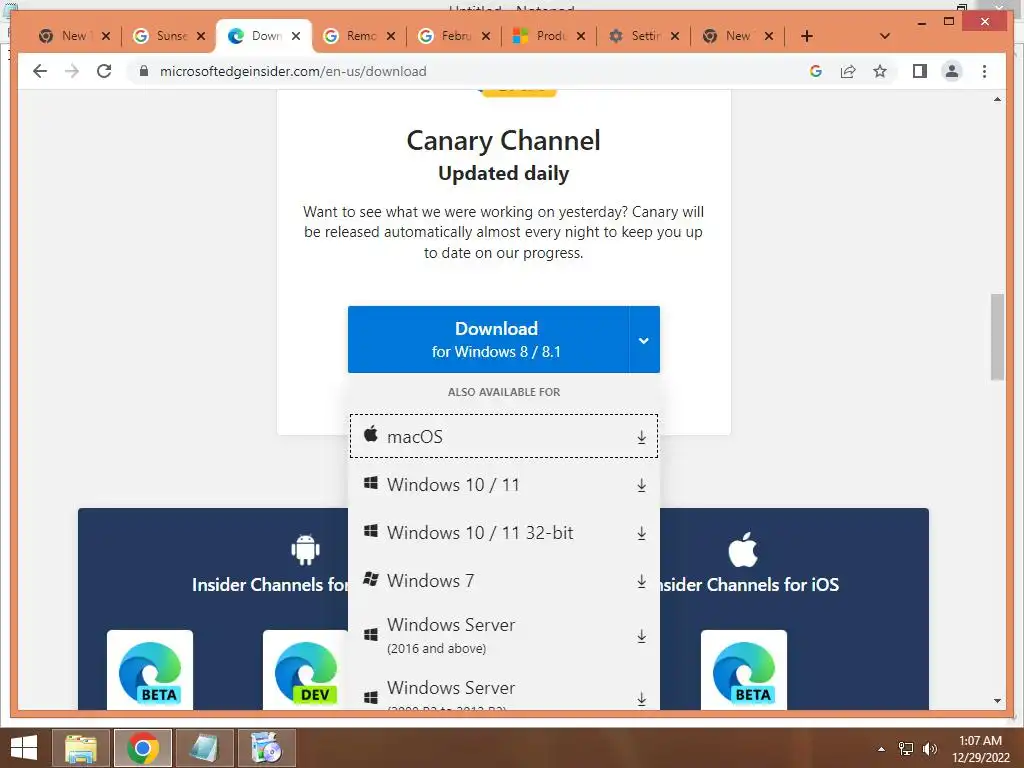This screenshot has width=1024, height=768.
Task: Select Windows 10 / 11 download option
Action: (x=504, y=485)
